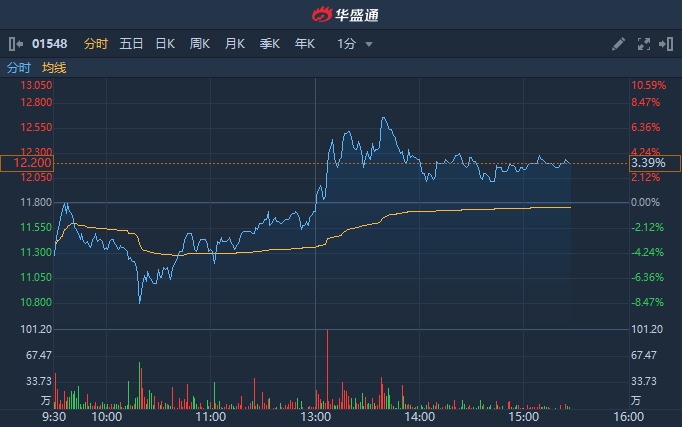
Task: Select the pencil drawing tool icon
Action: tap(618, 44)
